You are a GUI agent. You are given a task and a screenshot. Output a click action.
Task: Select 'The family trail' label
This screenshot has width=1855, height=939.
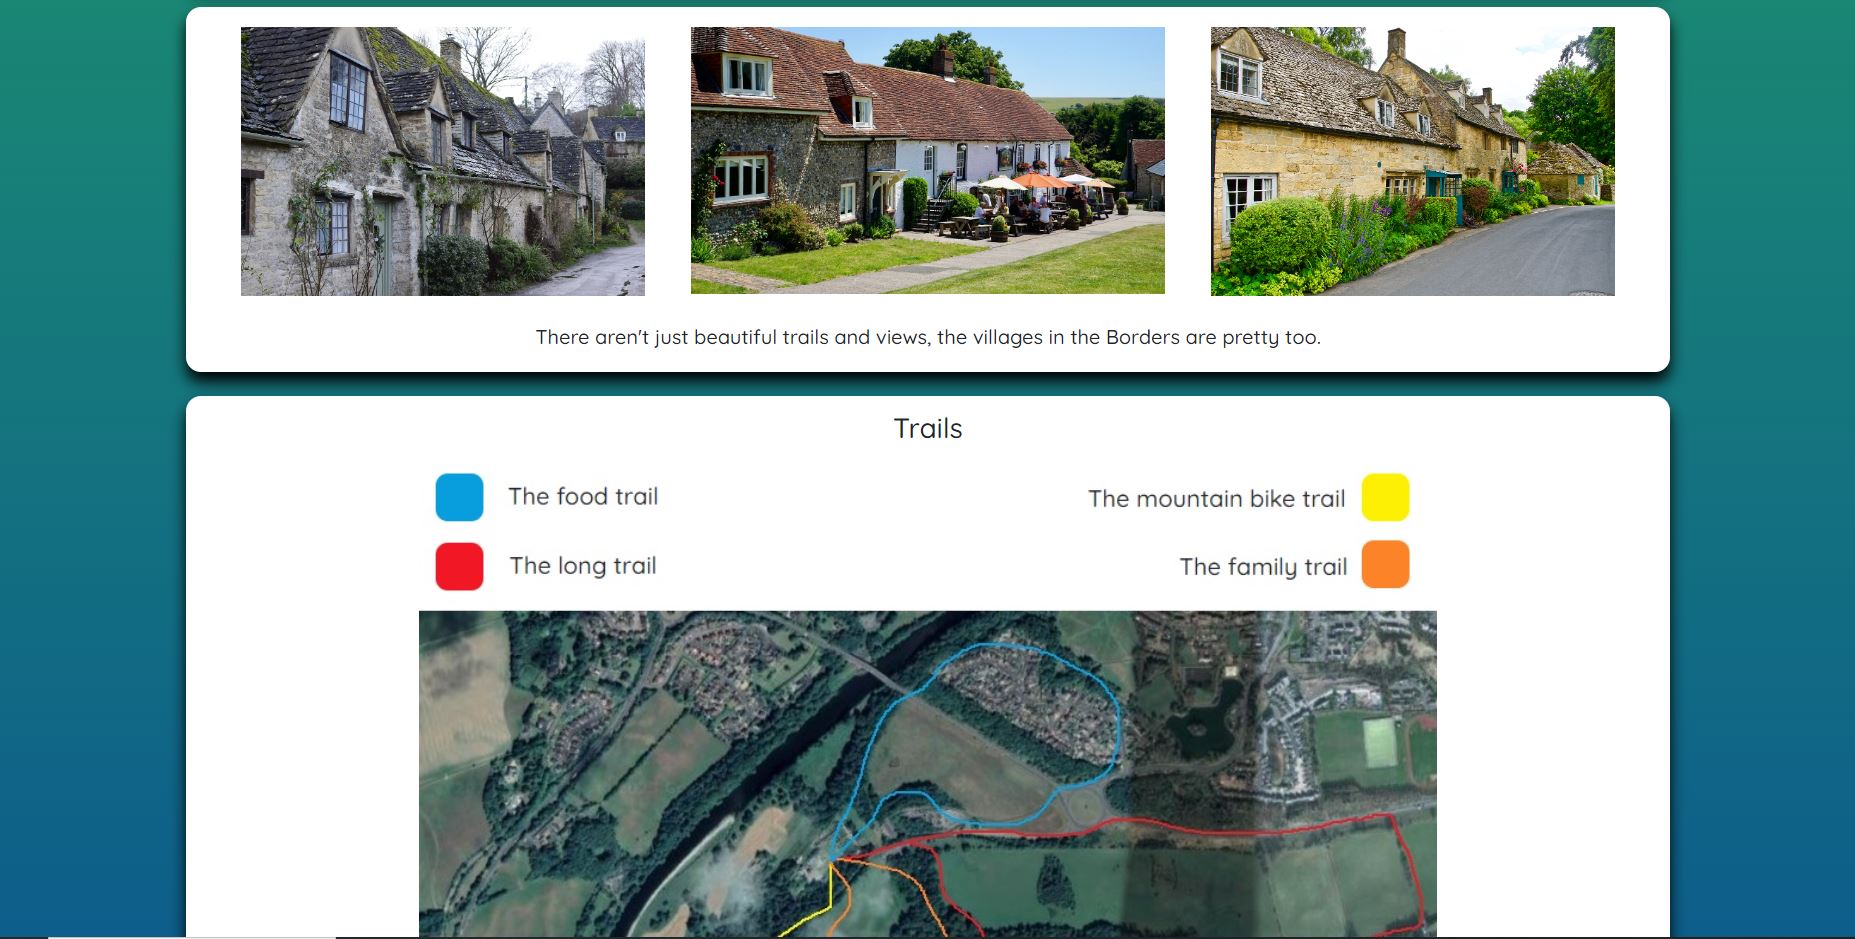[x=1263, y=567]
